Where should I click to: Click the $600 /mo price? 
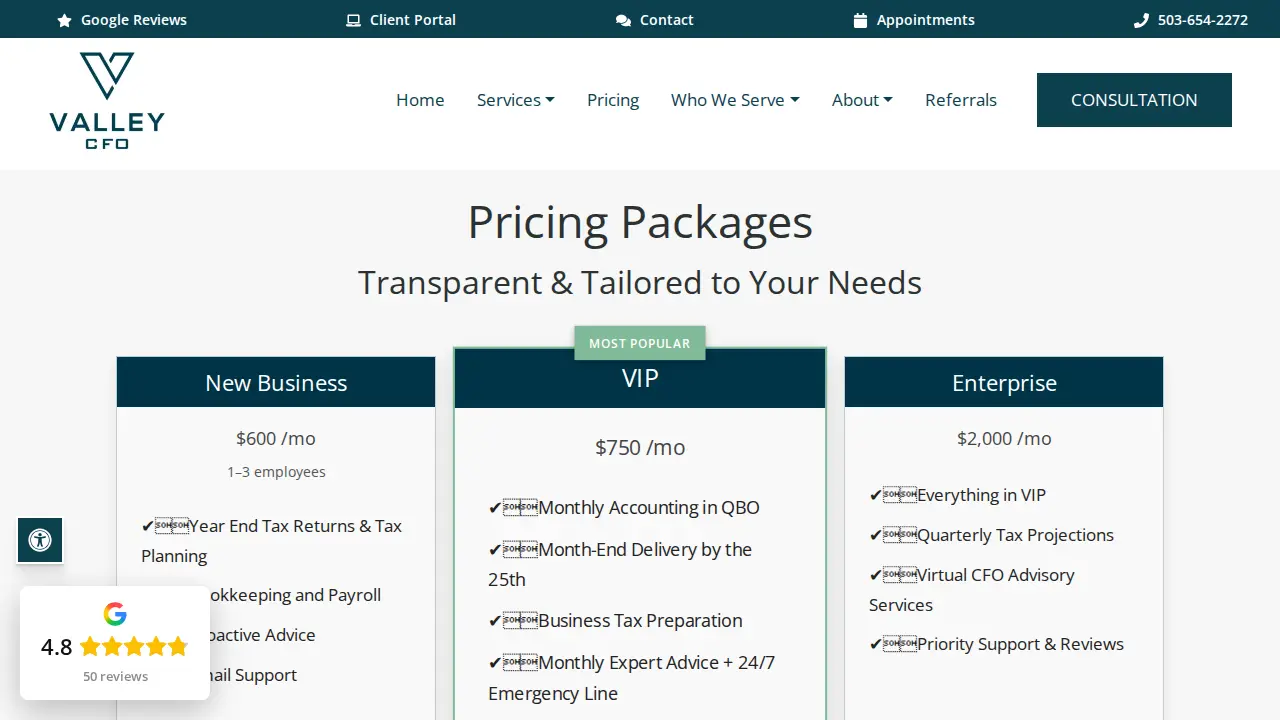pos(276,438)
